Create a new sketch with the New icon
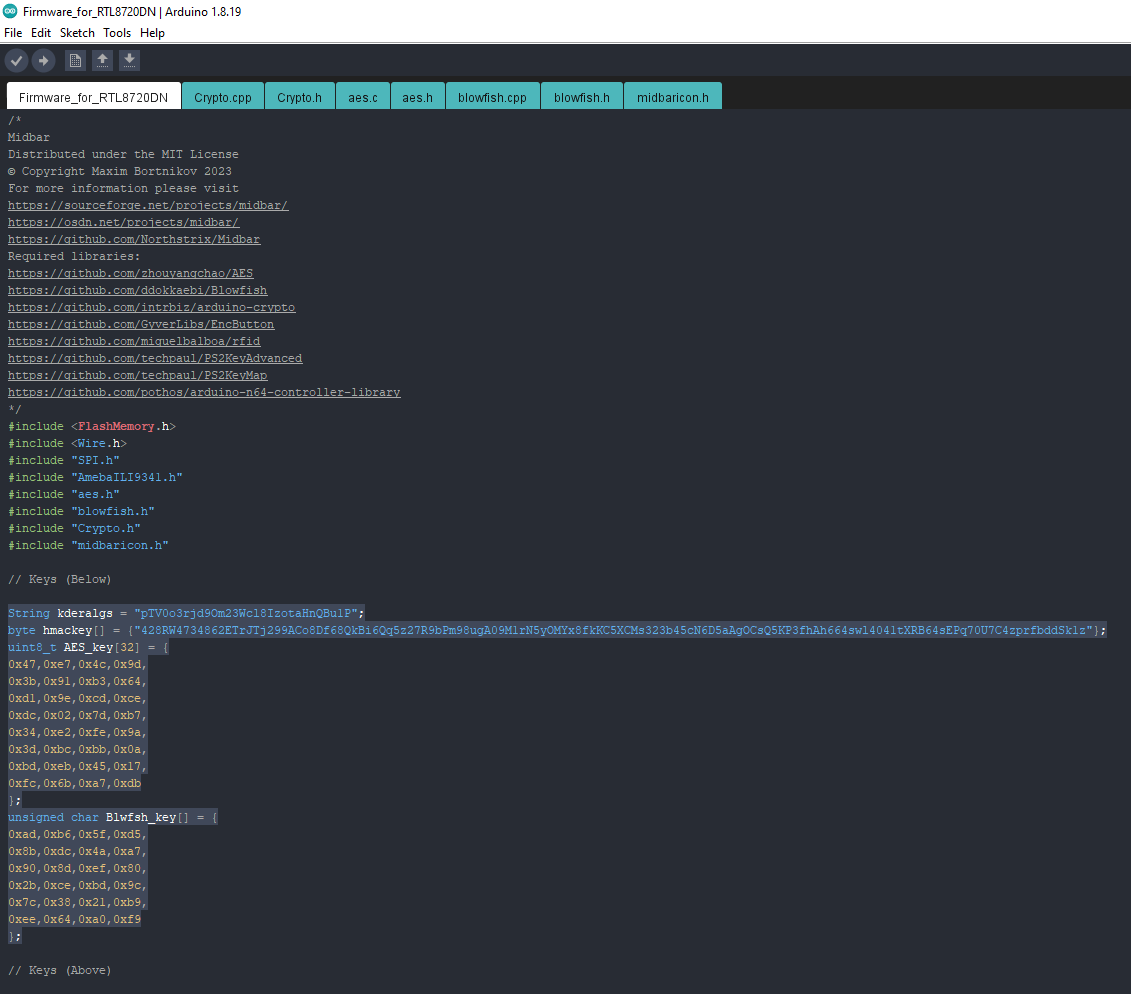1131x994 pixels. tap(75, 61)
